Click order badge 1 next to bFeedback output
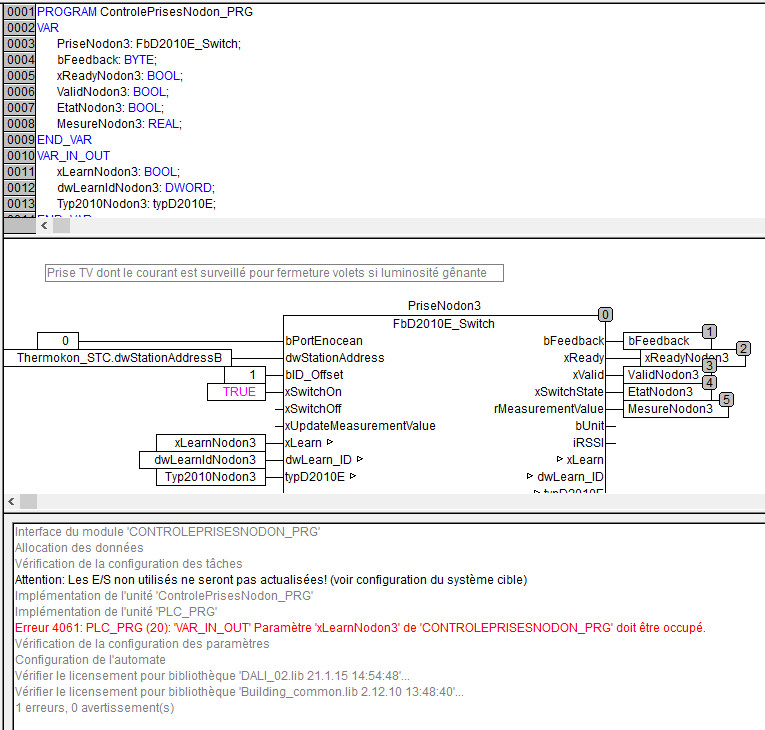The height and width of the screenshot is (730, 765). coord(708,331)
